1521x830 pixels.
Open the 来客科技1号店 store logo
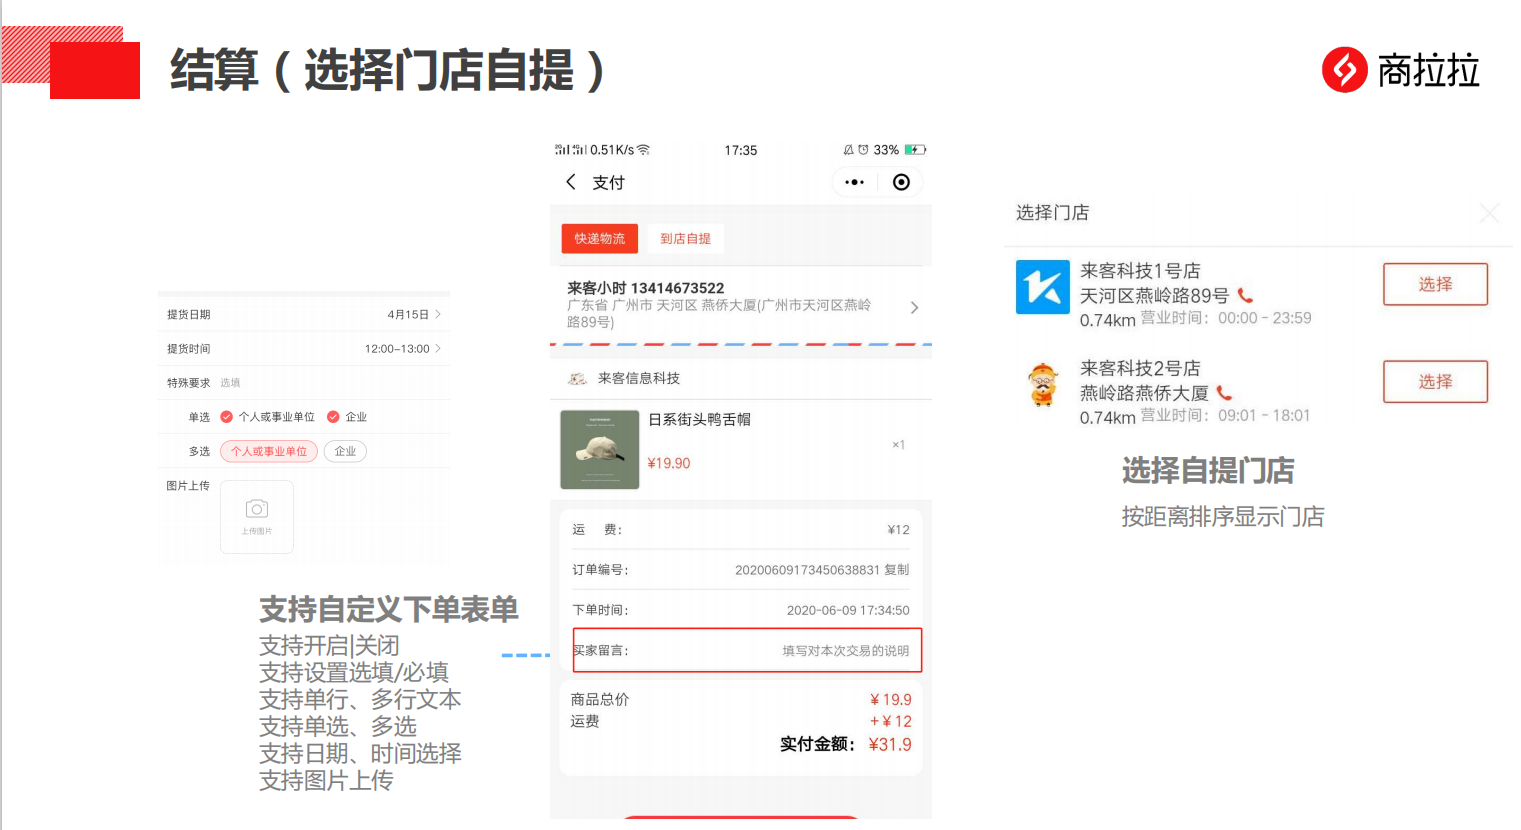[1043, 287]
